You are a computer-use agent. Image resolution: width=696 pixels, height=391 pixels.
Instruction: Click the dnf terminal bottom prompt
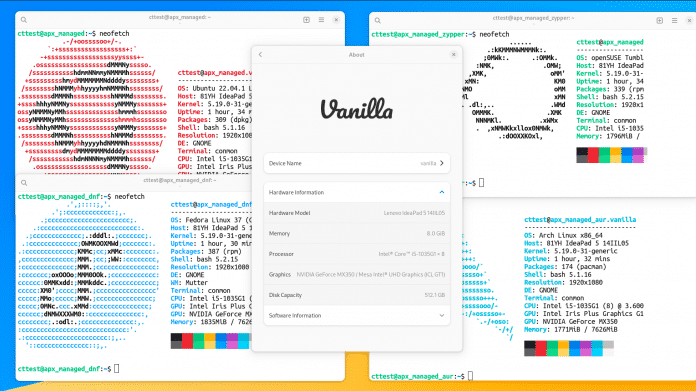pos(68,368)
